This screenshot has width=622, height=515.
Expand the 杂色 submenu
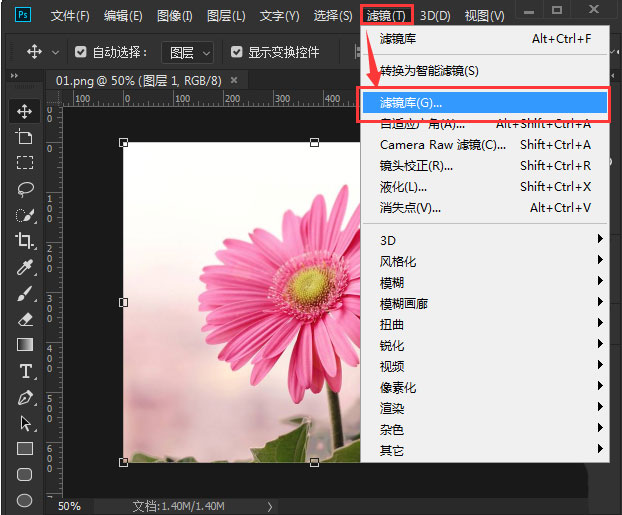coord(486,430)
